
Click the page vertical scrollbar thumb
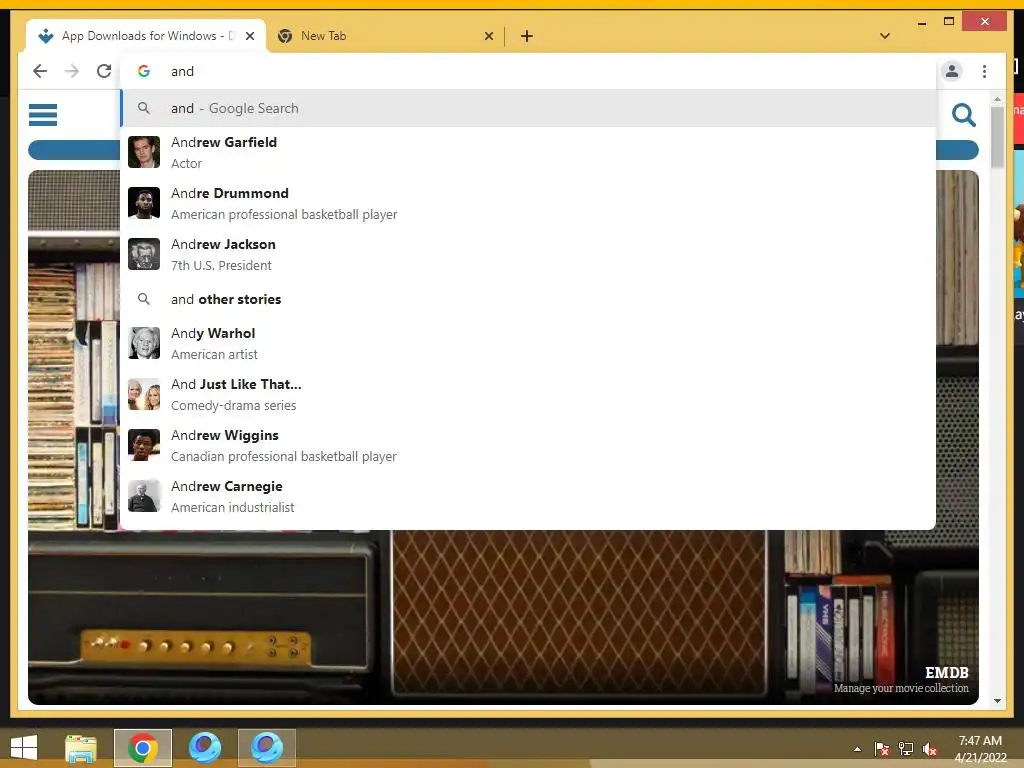pos(997,137)
